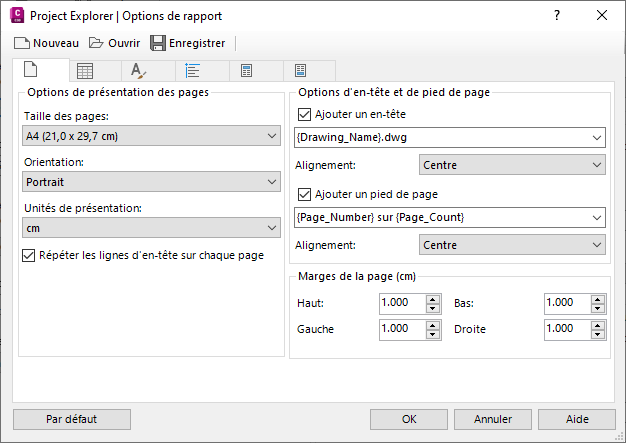Viewport: 626px width, 443px height.
Task: Disable 'Répéter les lignes d'en-tête sur chaque page'
Action: [28, 256]
